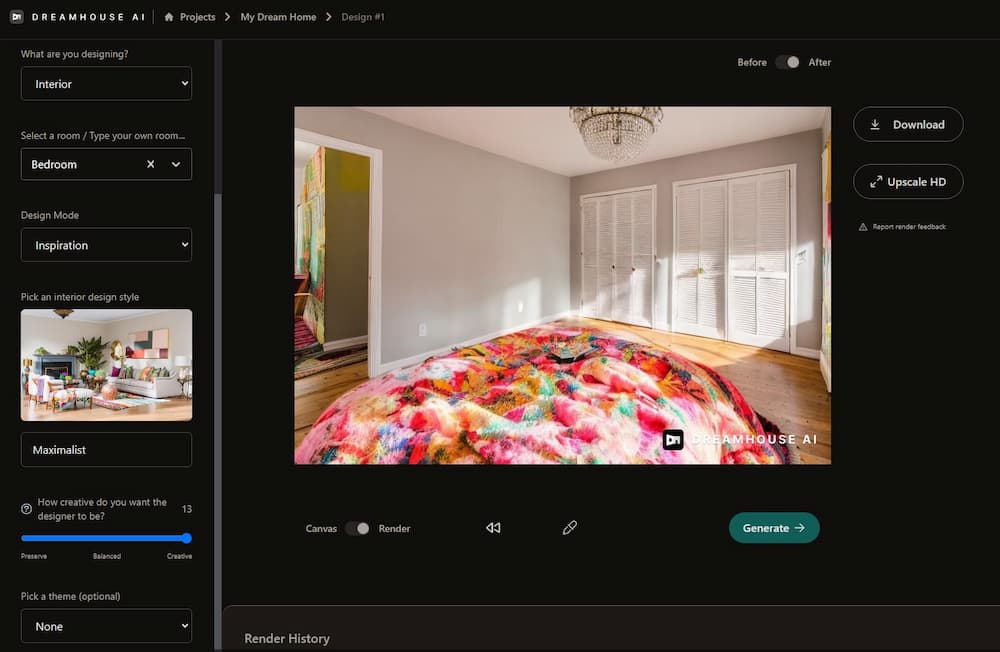Click the Report render feedback warning icon

(x=862, y=226)
